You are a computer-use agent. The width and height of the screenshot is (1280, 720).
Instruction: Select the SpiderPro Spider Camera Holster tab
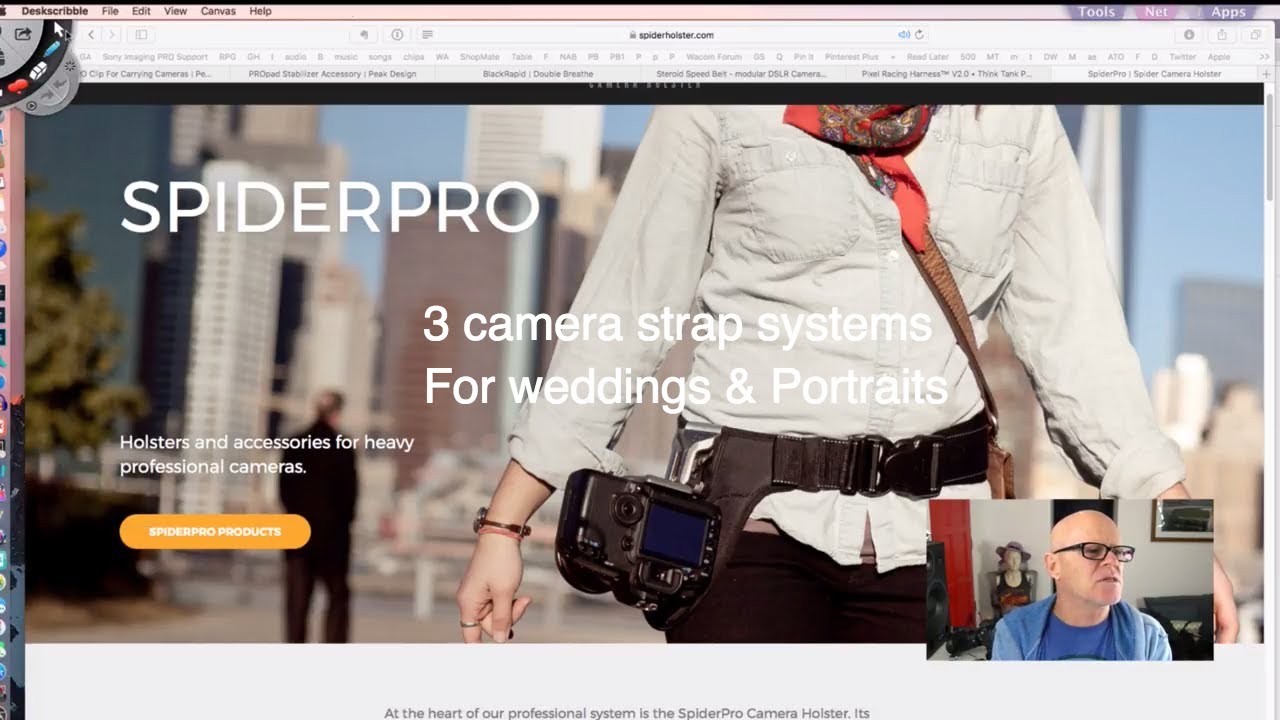pos(1154,74)
